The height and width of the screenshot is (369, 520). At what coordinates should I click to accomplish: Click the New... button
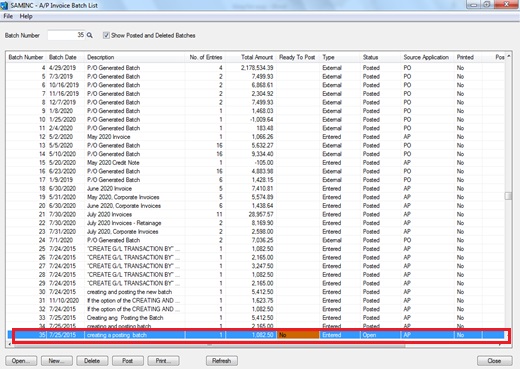[56, 361]
